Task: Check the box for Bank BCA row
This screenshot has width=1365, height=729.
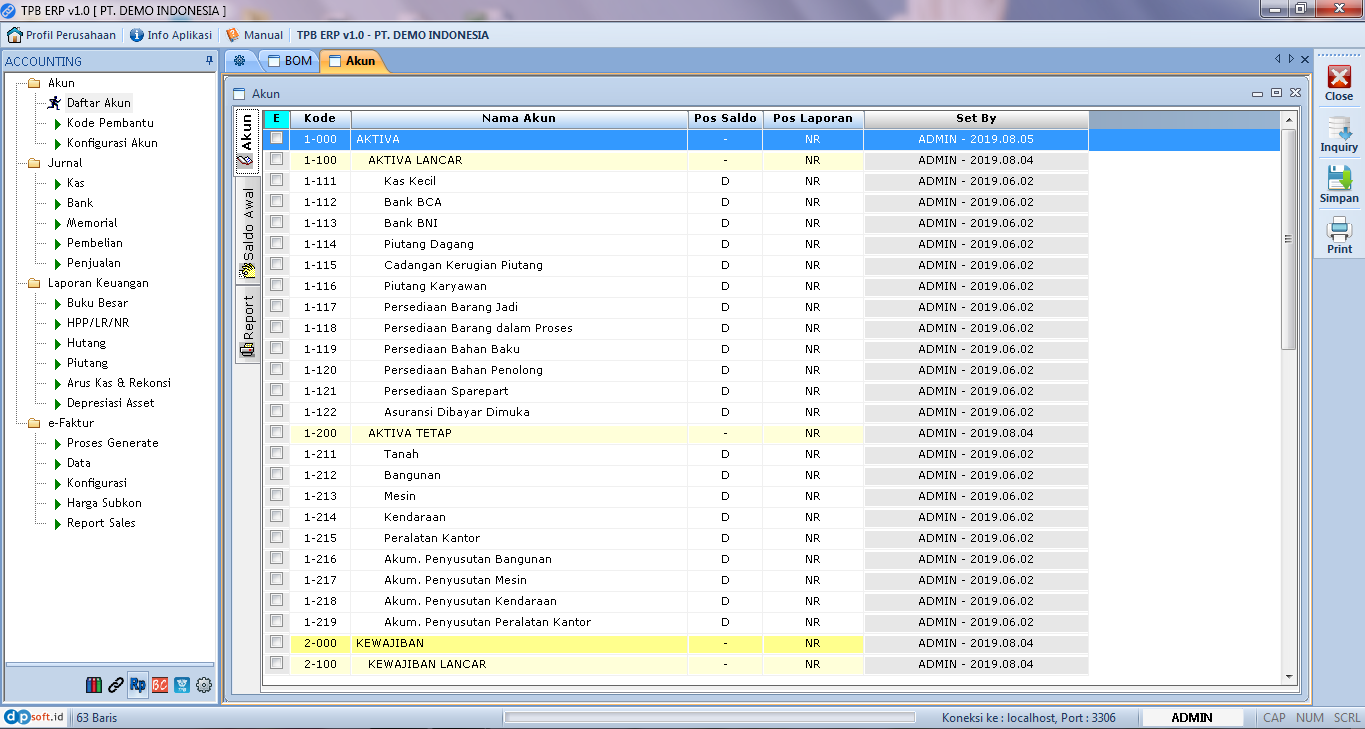Action: 276,202
